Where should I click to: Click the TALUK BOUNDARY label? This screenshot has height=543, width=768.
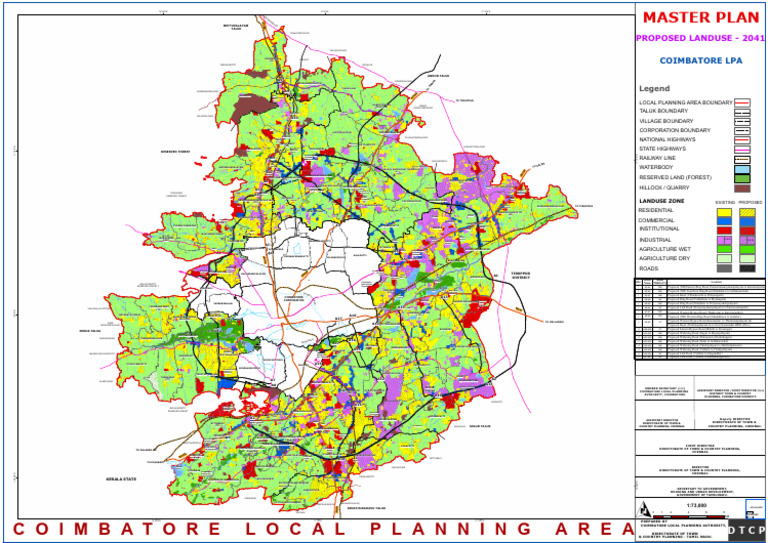point(663,112)
